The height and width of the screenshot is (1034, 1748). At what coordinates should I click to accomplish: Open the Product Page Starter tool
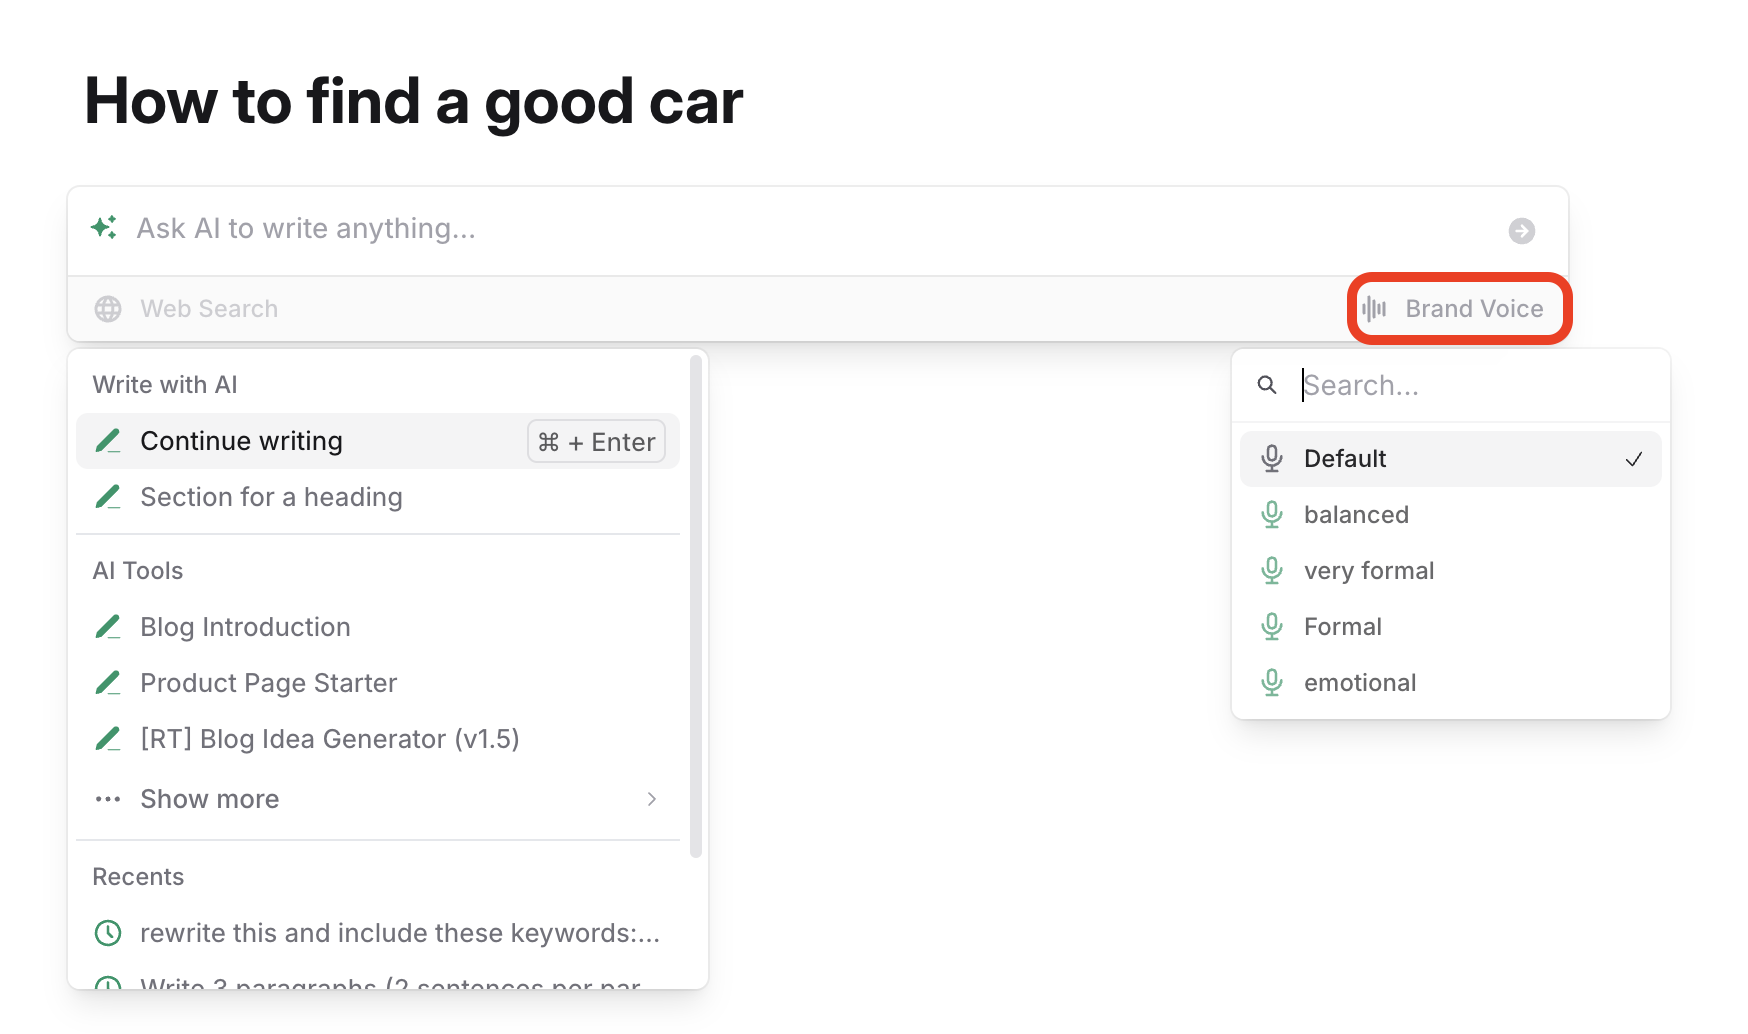tap(268, 683)
